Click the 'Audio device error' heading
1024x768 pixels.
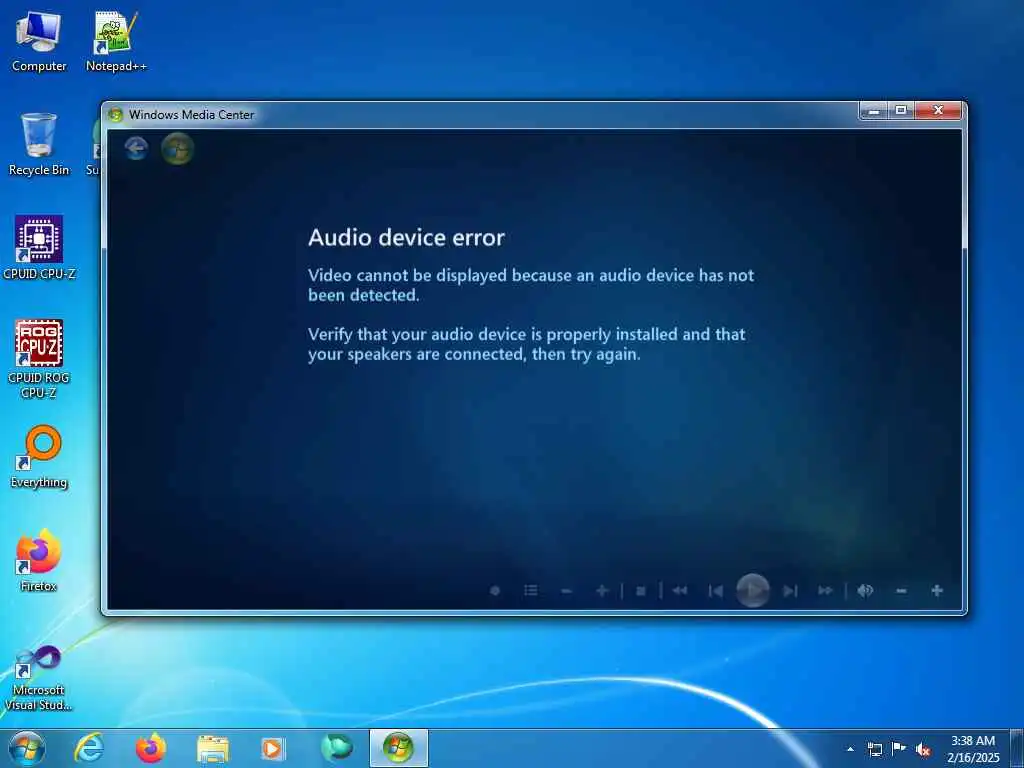click(406, 238)
